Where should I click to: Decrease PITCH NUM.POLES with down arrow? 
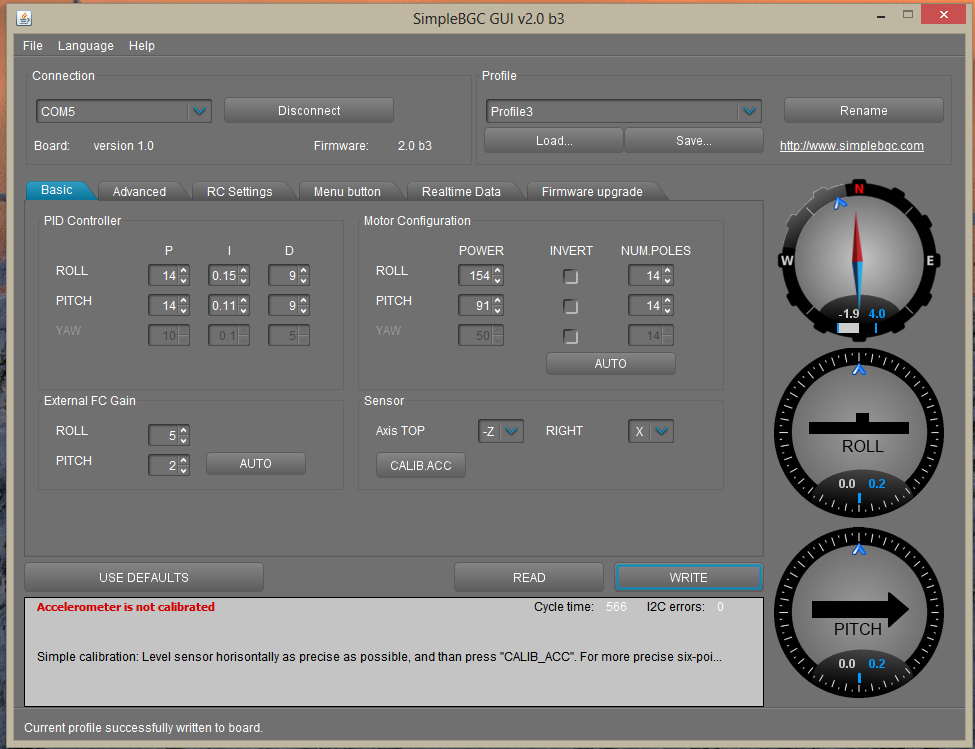(x=667, y=310)
